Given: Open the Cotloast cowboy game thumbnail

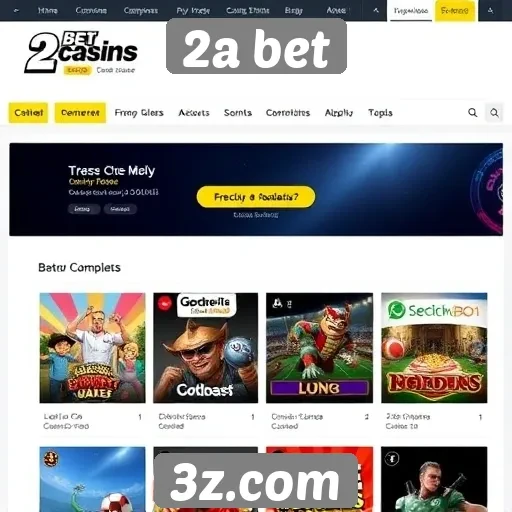Looking at the screenshot, I should pos(205,348).
